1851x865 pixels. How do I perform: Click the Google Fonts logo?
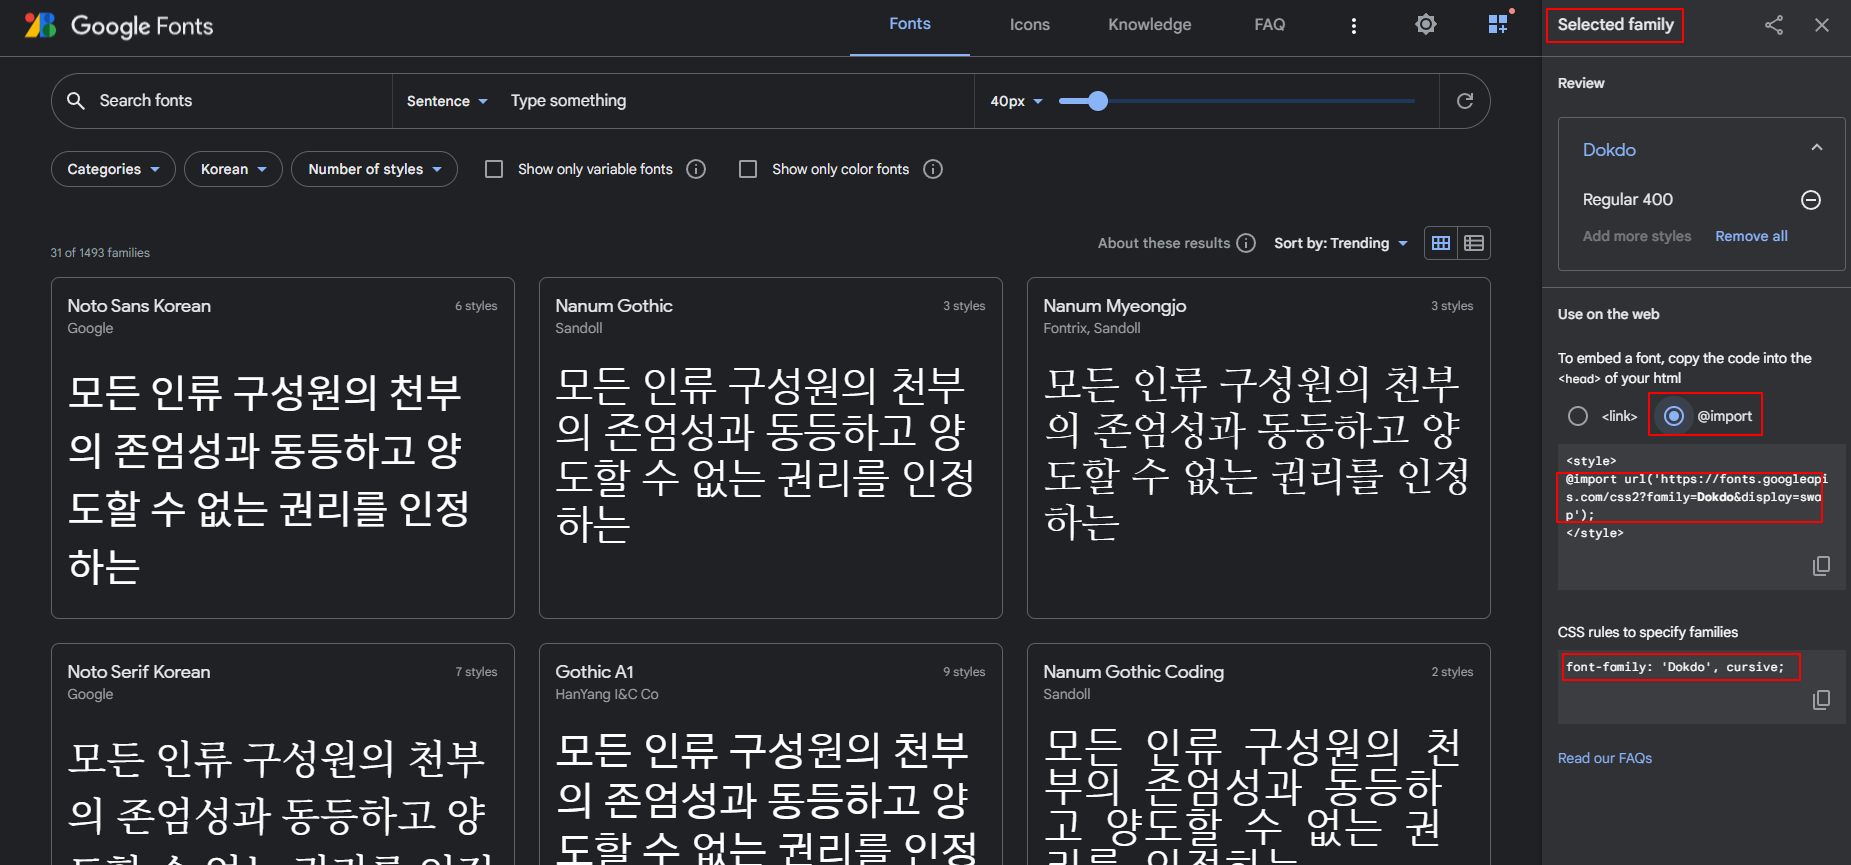[119, 25]
